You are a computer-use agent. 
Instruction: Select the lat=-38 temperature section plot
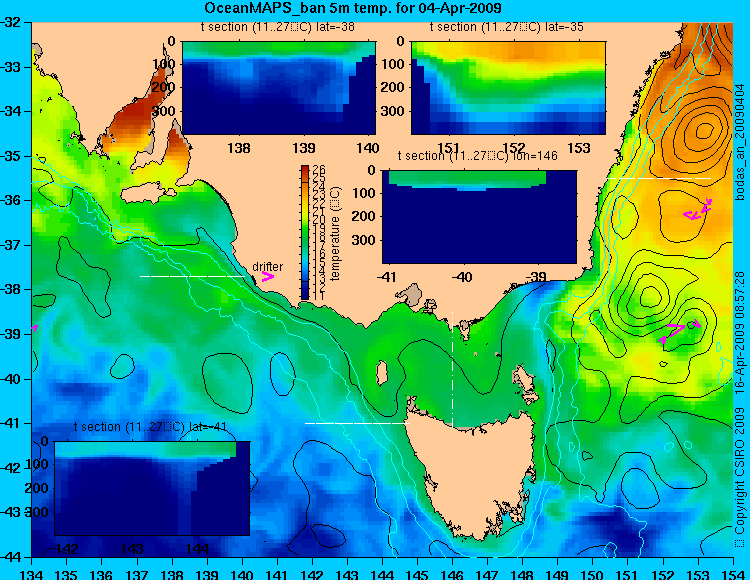coord(279,88)
